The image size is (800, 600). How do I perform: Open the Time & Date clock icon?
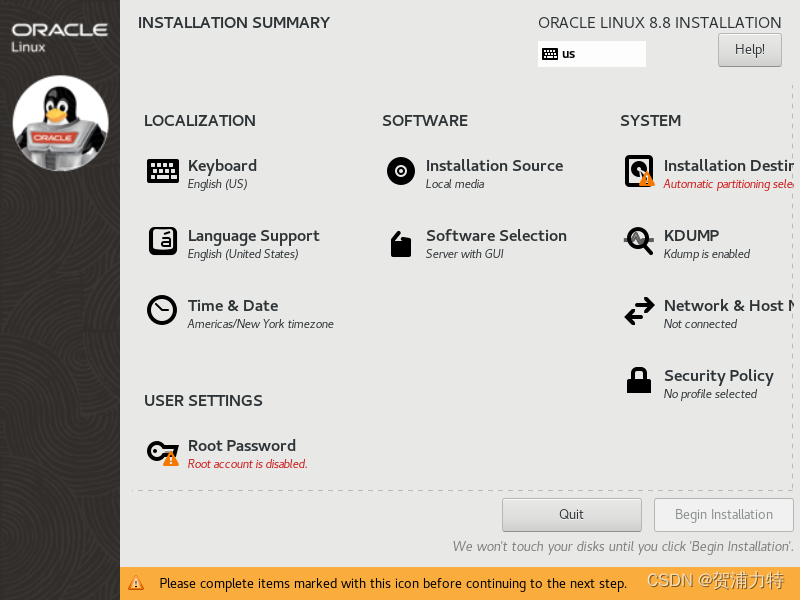coord(162,310)
